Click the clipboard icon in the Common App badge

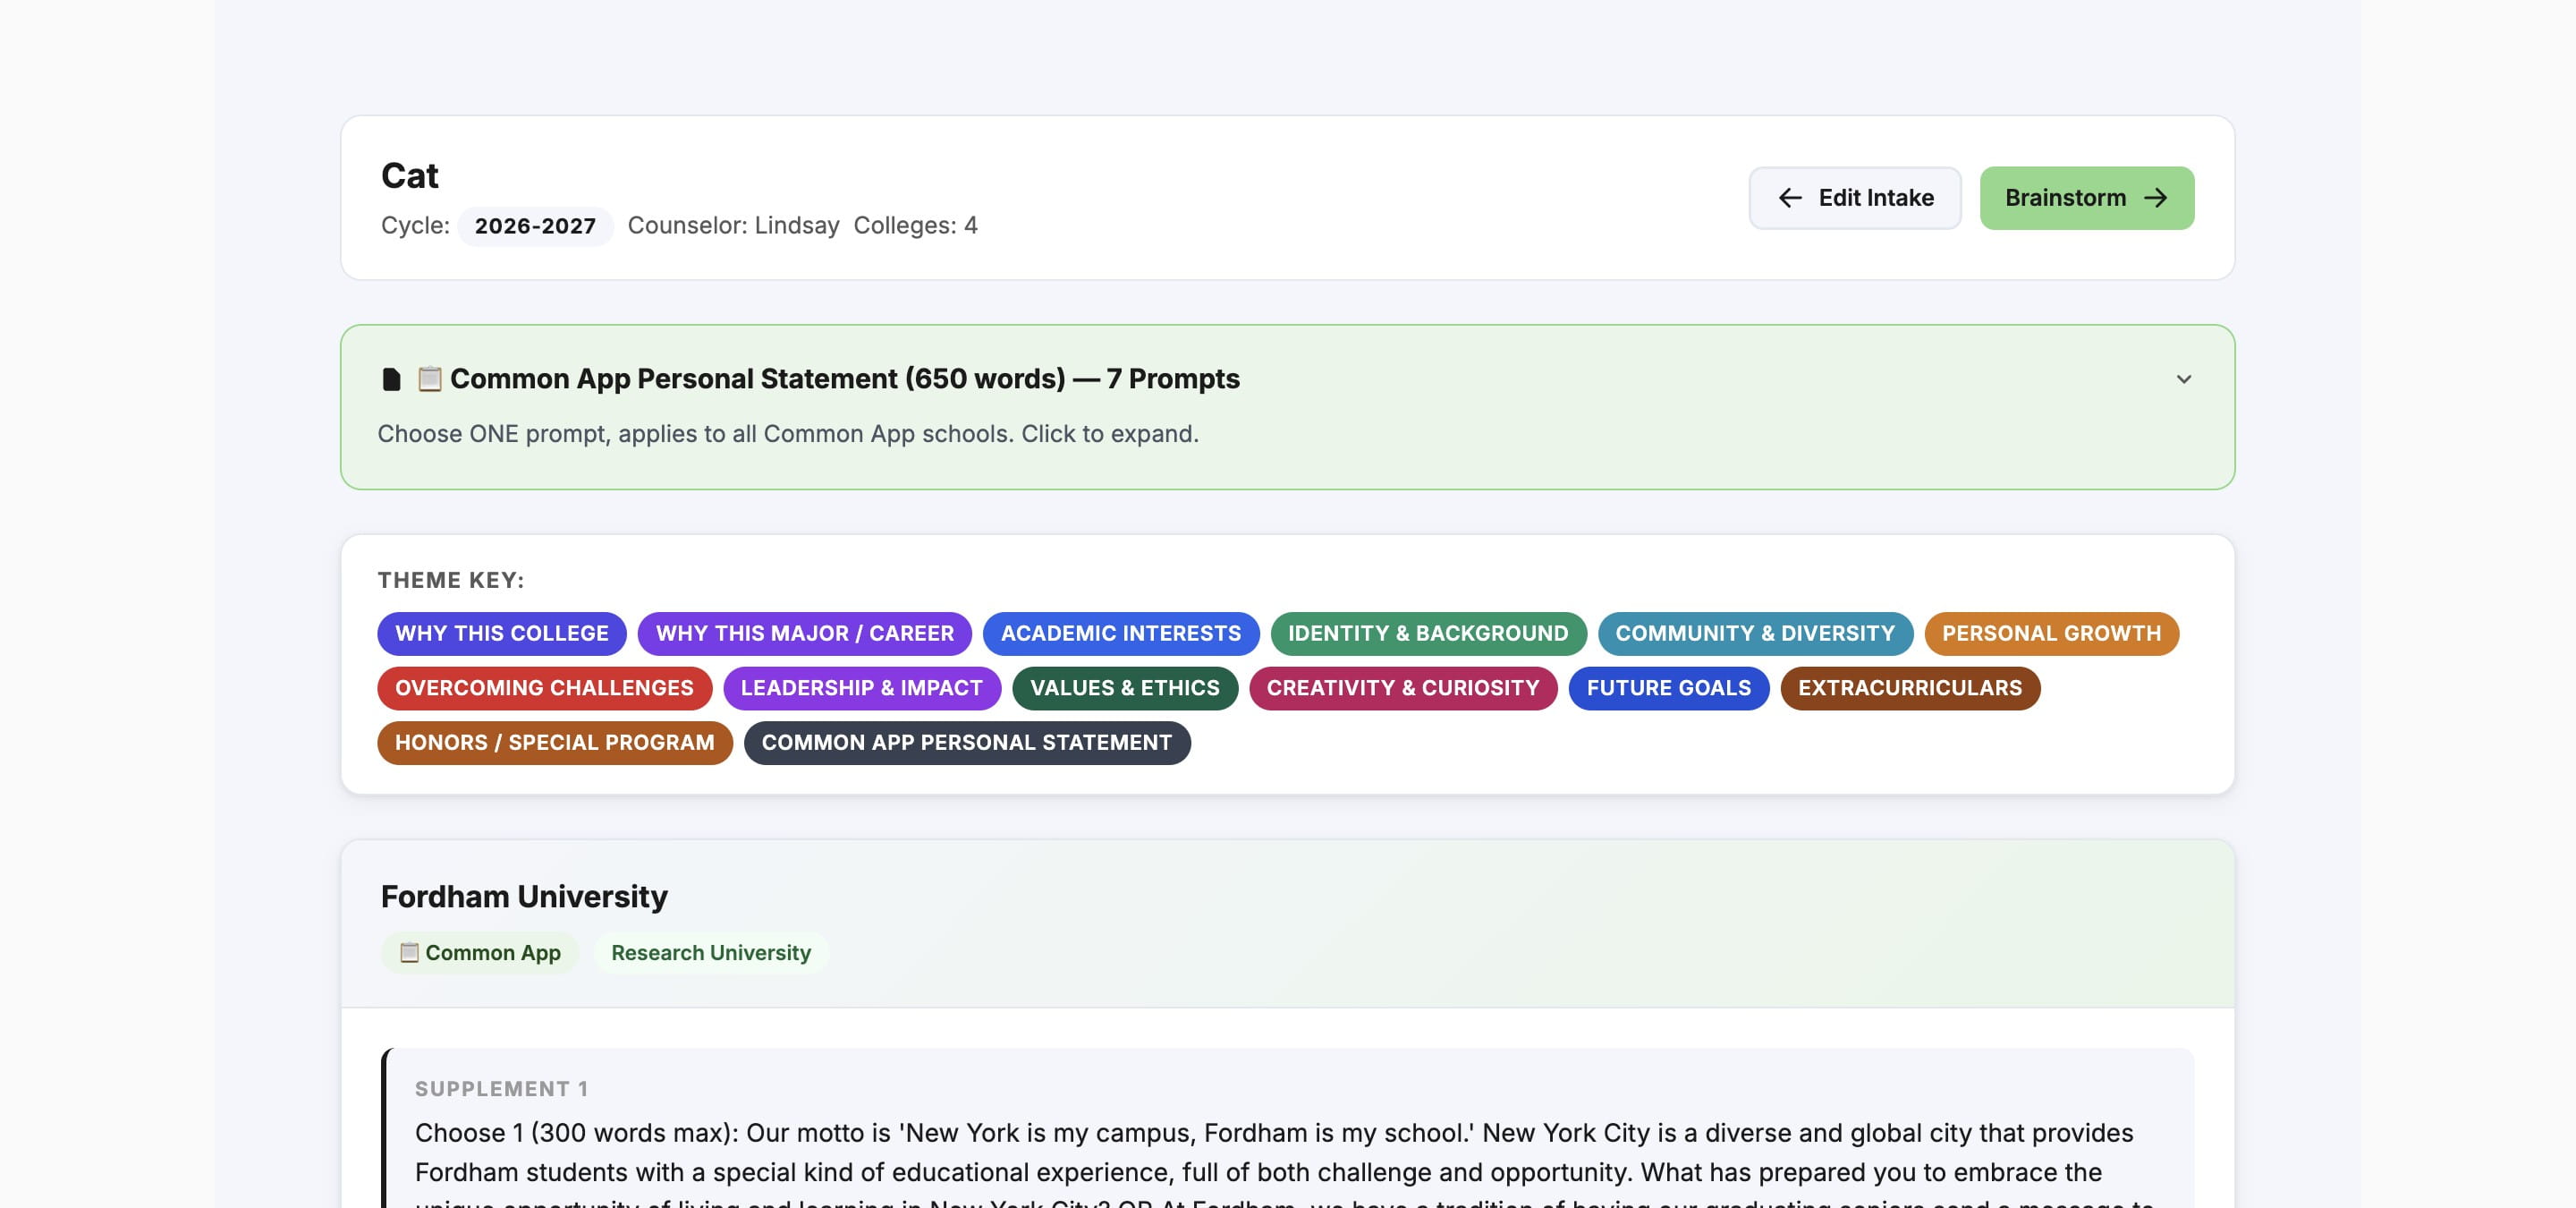(409, 953)
